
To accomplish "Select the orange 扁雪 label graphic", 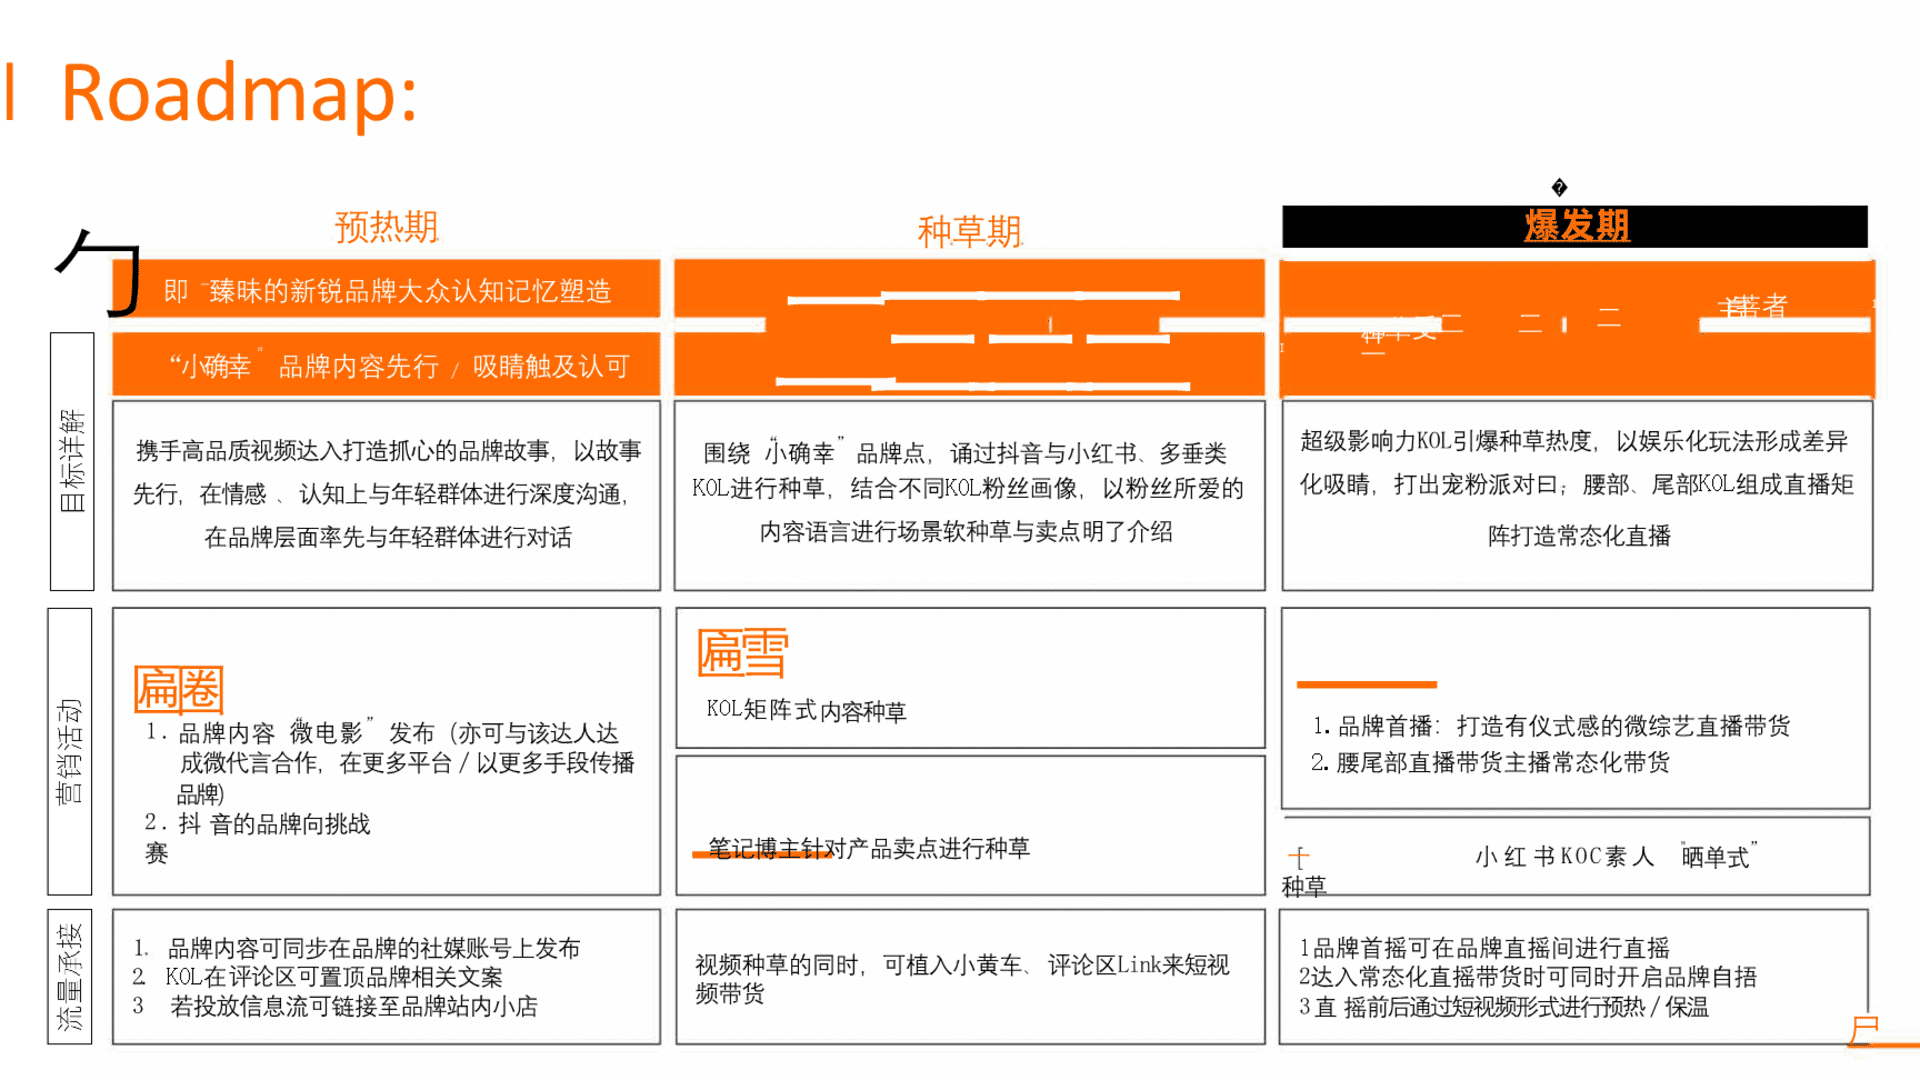I will point(740,652).
